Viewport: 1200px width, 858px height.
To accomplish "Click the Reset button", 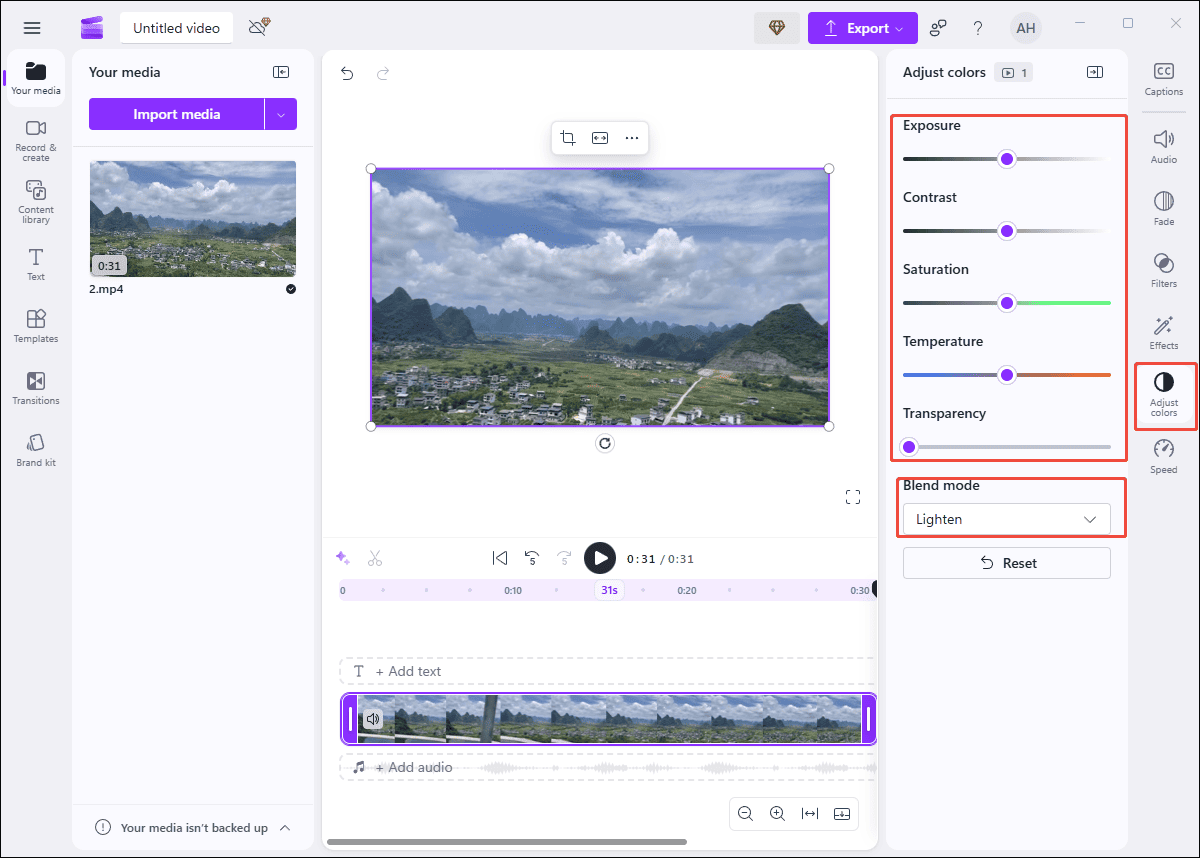I will (1006, 562).
